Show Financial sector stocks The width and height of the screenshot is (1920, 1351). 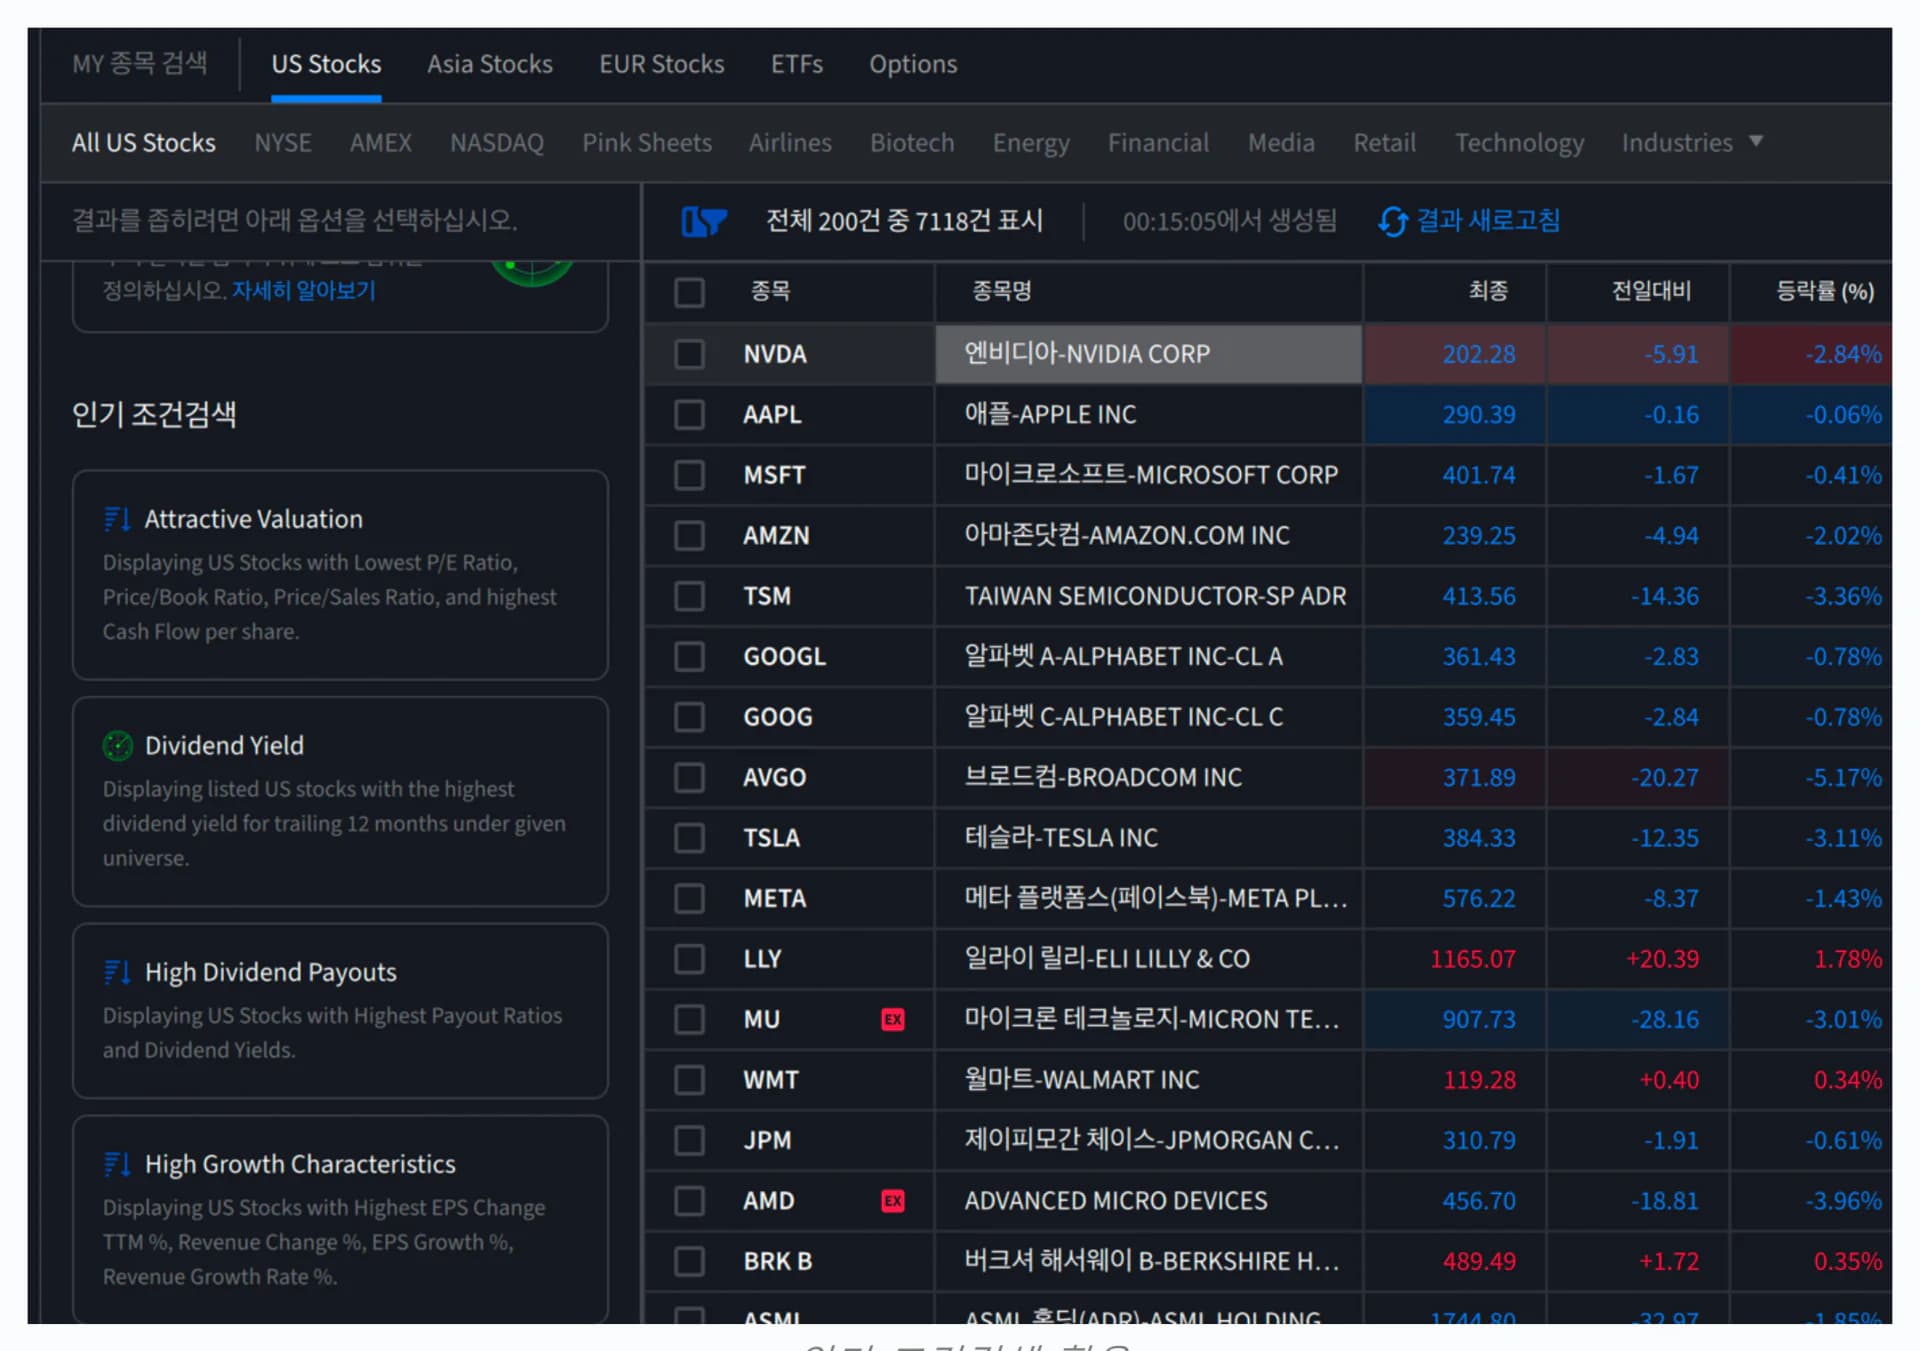click(x=1158, y=142)
